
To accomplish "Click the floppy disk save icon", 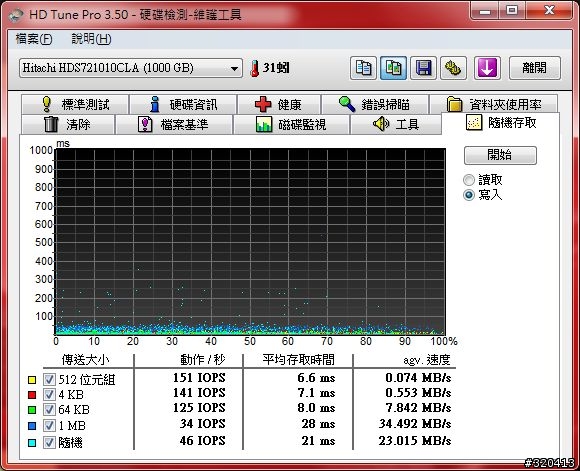I will pos(424,68).
